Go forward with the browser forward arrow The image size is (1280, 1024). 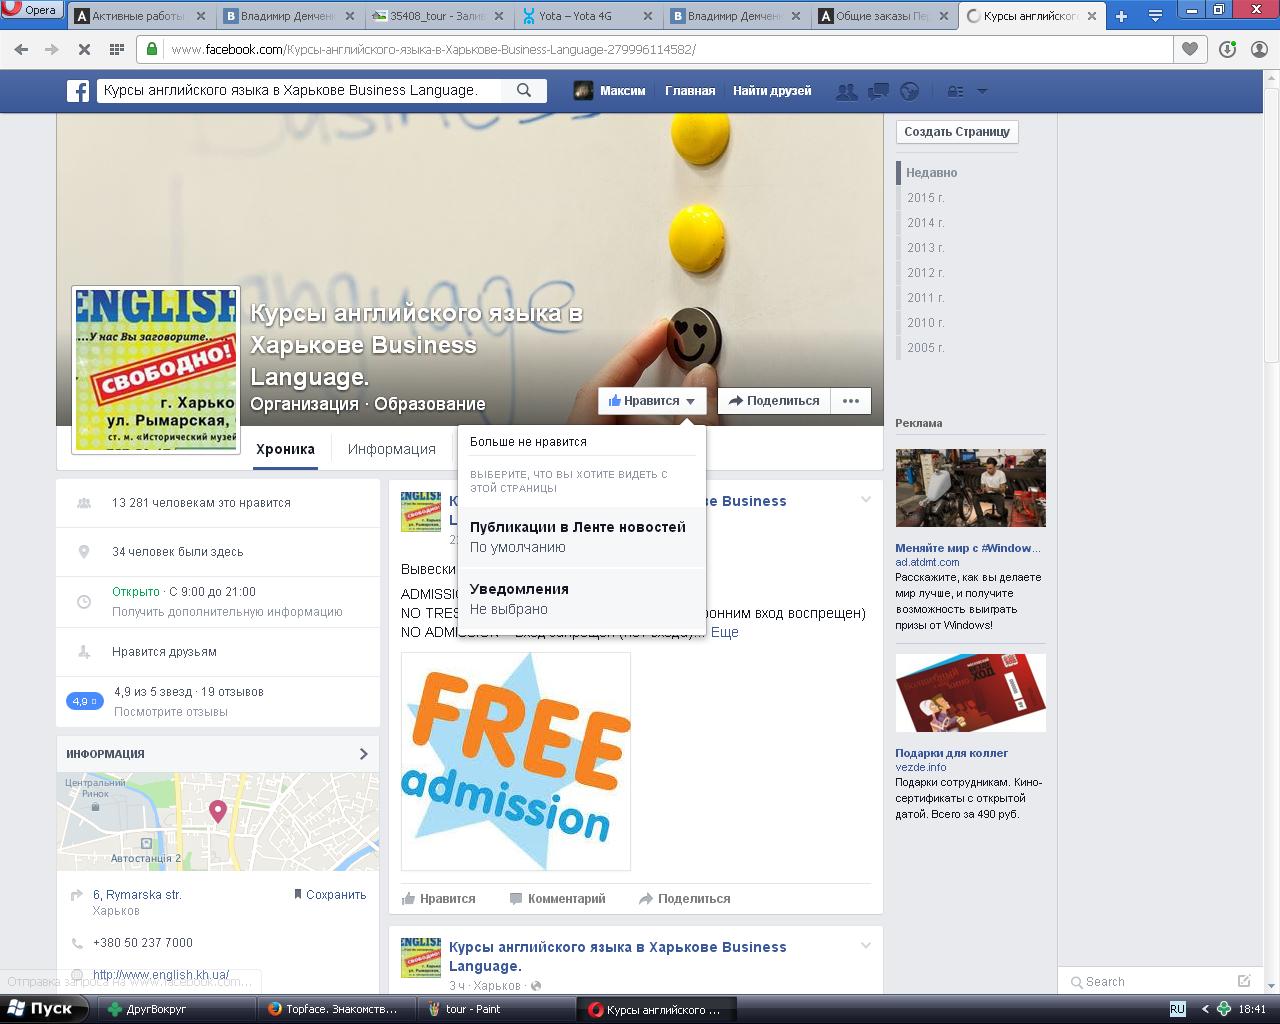pos(51,49)
